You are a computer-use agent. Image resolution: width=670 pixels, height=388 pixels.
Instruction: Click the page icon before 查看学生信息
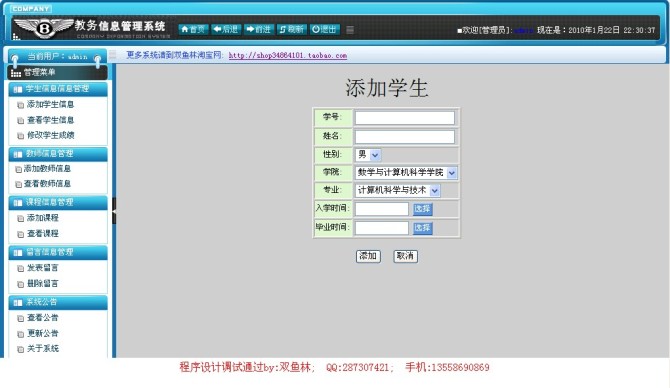(x=20, y=121)
